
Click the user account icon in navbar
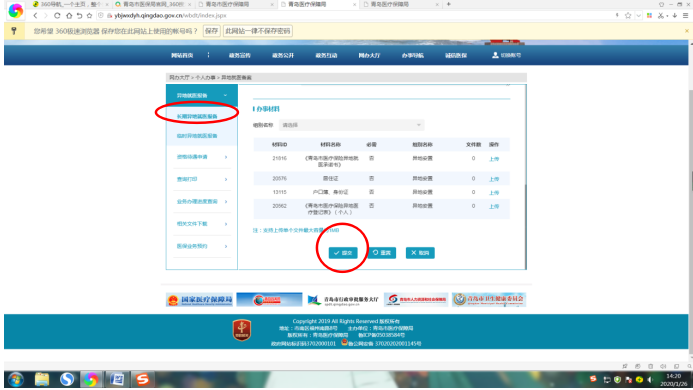(495, 55)
